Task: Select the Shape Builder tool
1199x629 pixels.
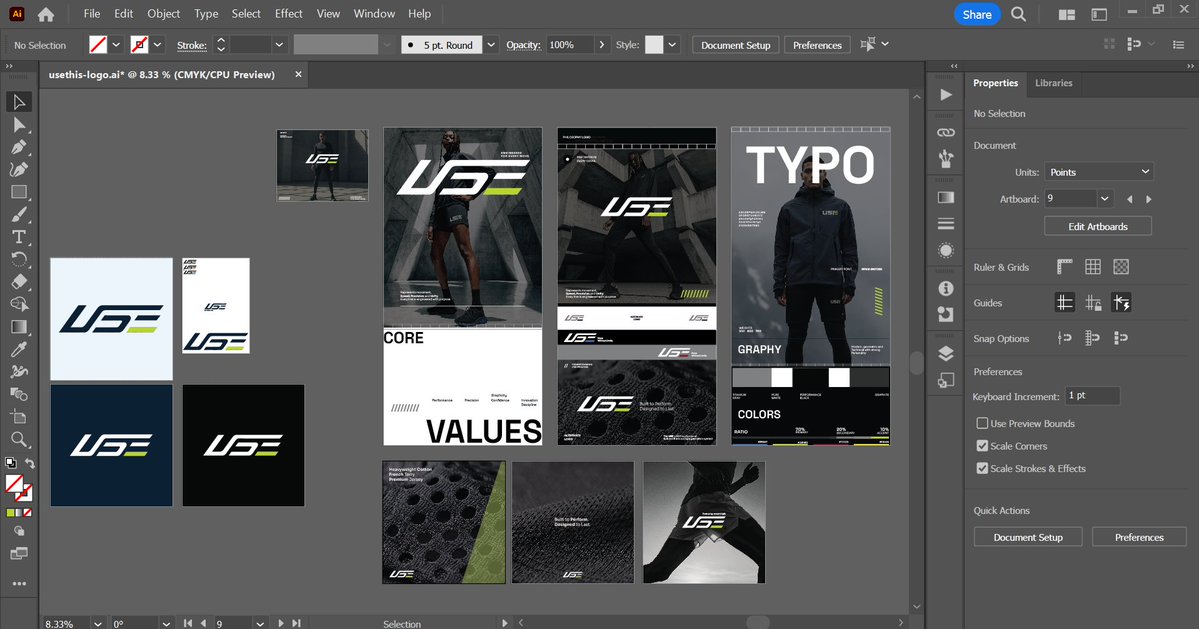Action: 19,304
